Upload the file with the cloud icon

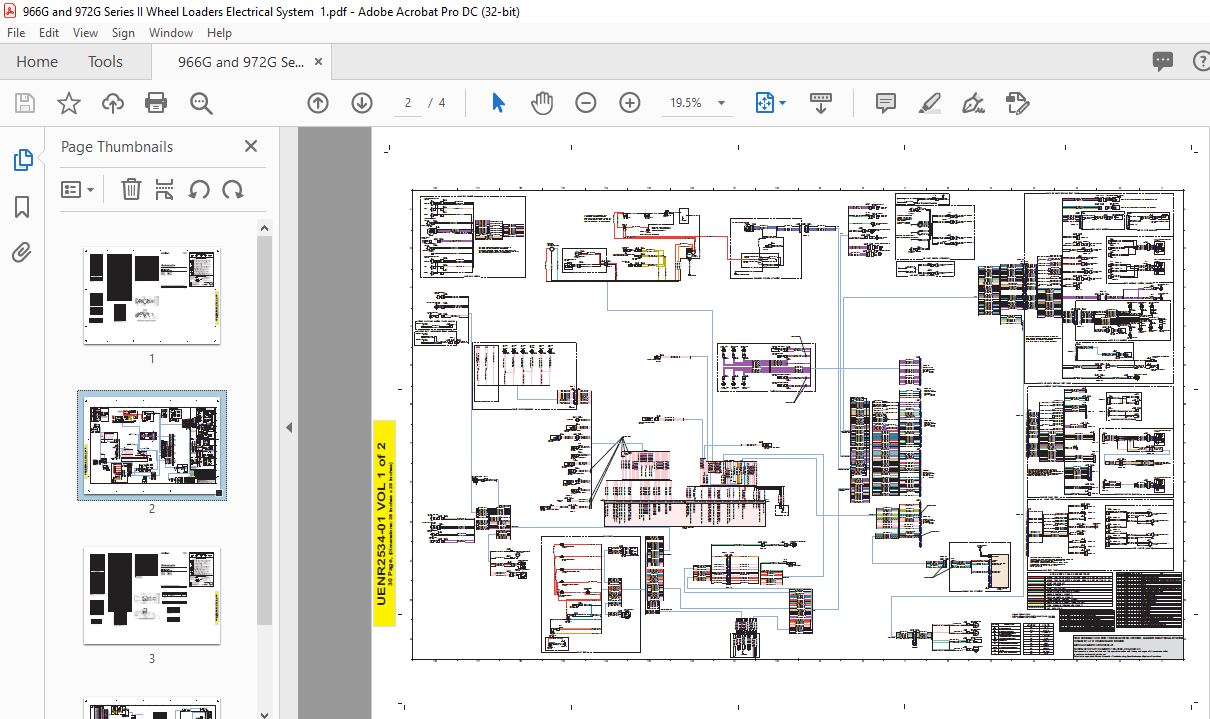113,103
